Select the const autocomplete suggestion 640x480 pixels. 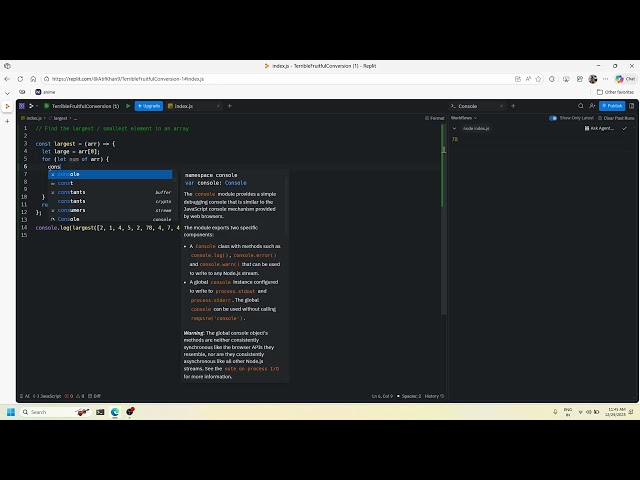(x=110, y=183)
